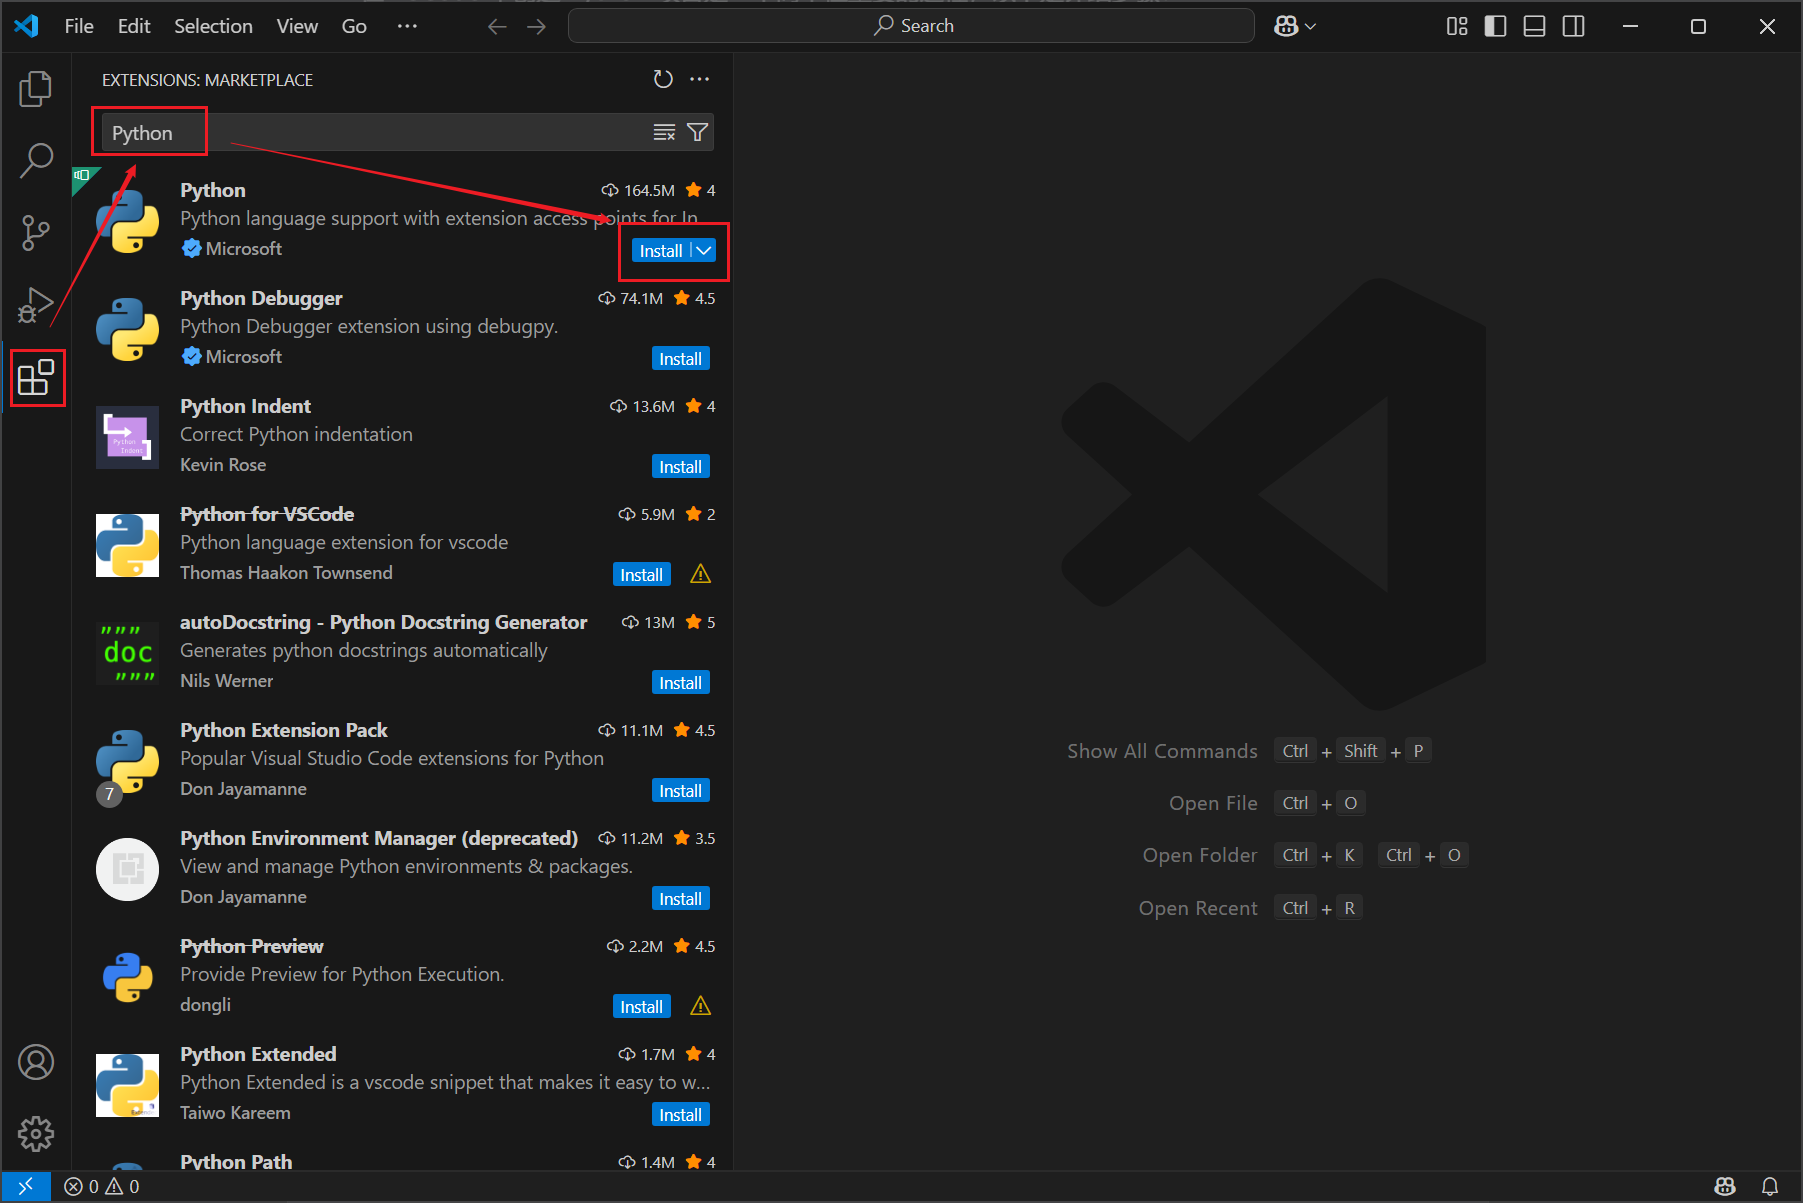The width and height of the screenshot is (1803, 1203).
Task: Open the Go menu
Action: pos(354,26)
